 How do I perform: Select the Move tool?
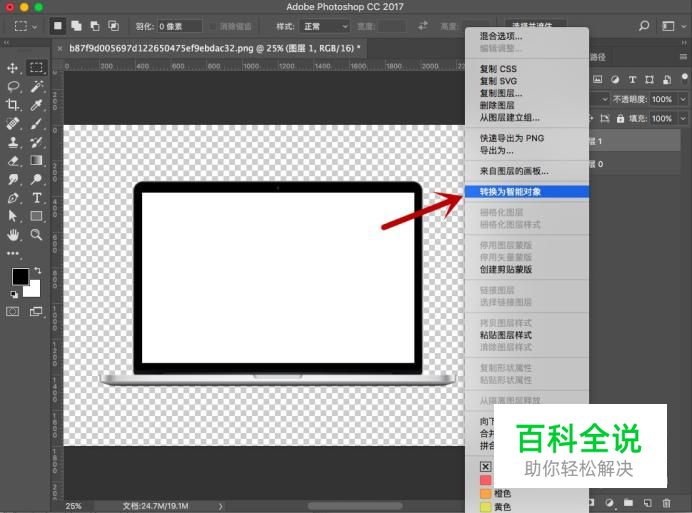click(12, 68)
